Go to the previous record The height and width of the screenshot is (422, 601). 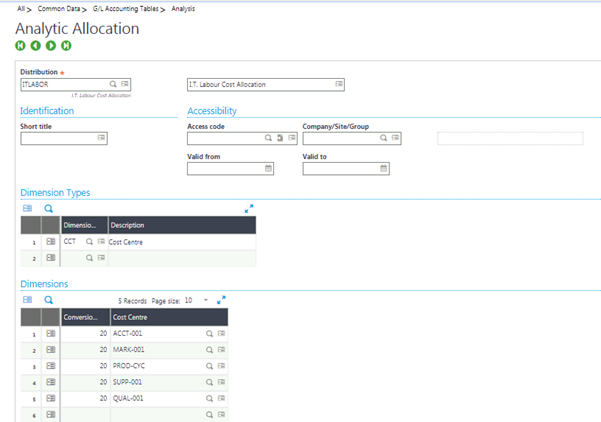35,46
